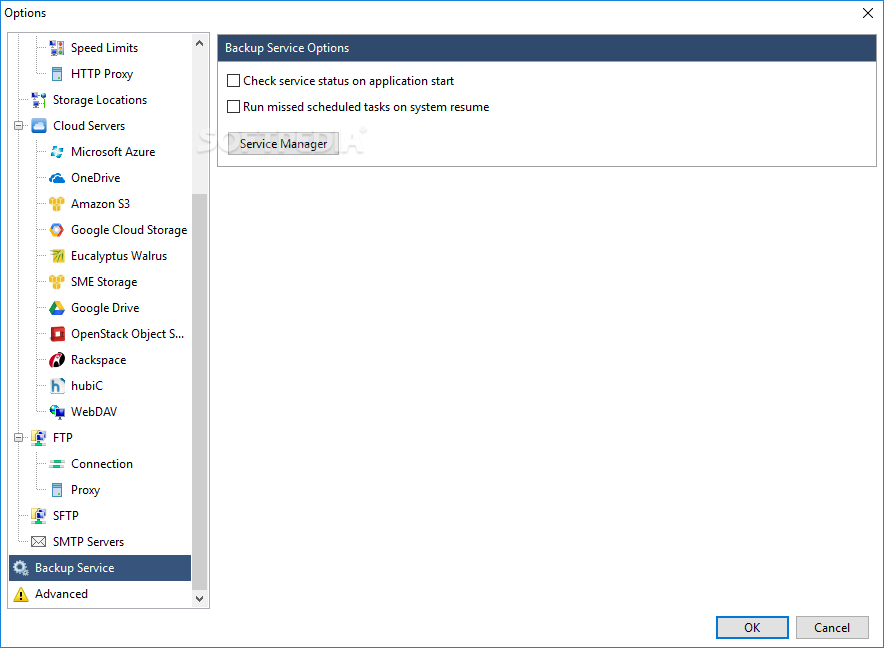Collapse the FTP tree node
The height and width of the screenshot is (648, 884).
coord(19,438)
